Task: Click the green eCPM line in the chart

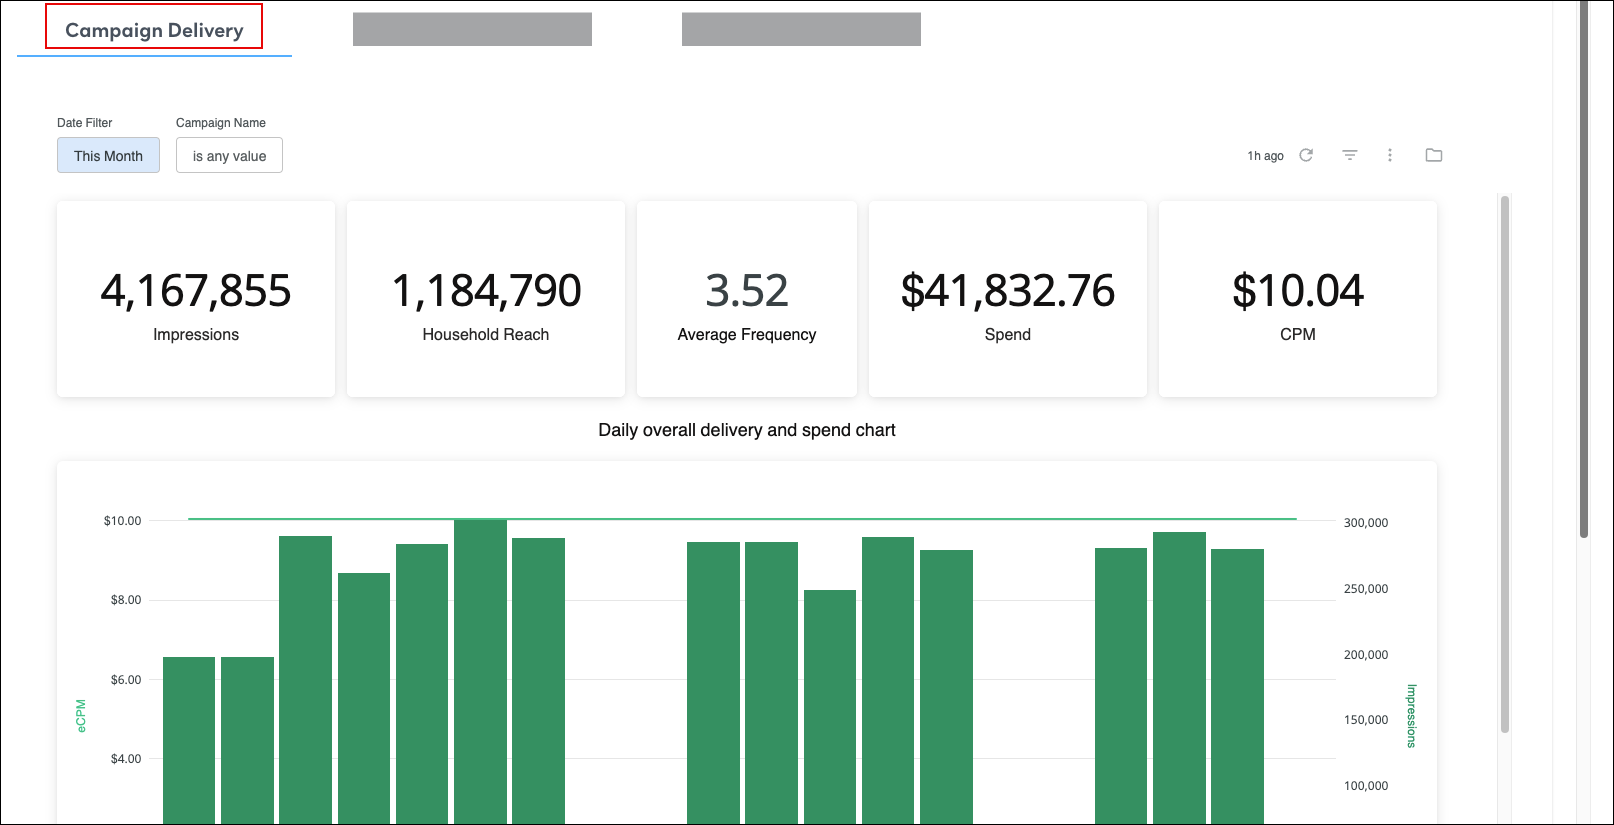Action: [742, 519]
